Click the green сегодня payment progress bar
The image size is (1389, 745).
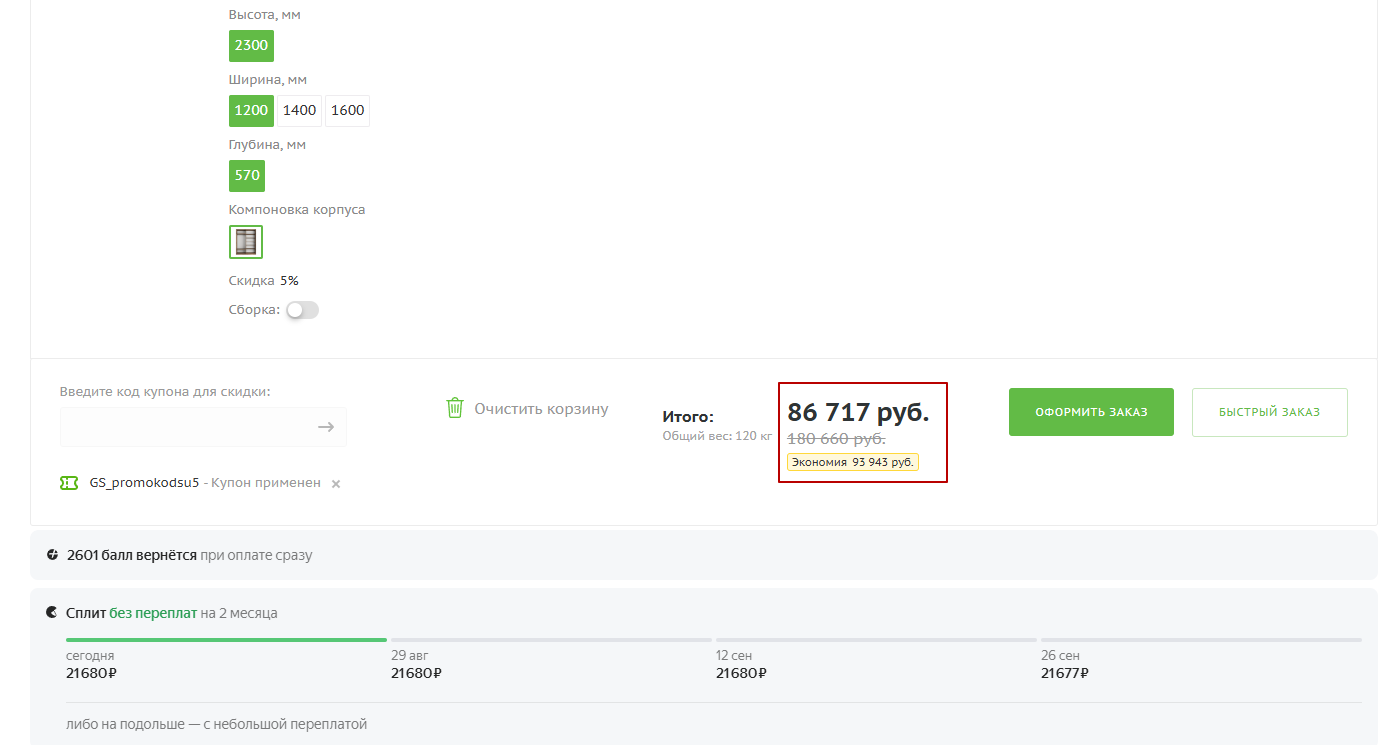coord(226,640)
